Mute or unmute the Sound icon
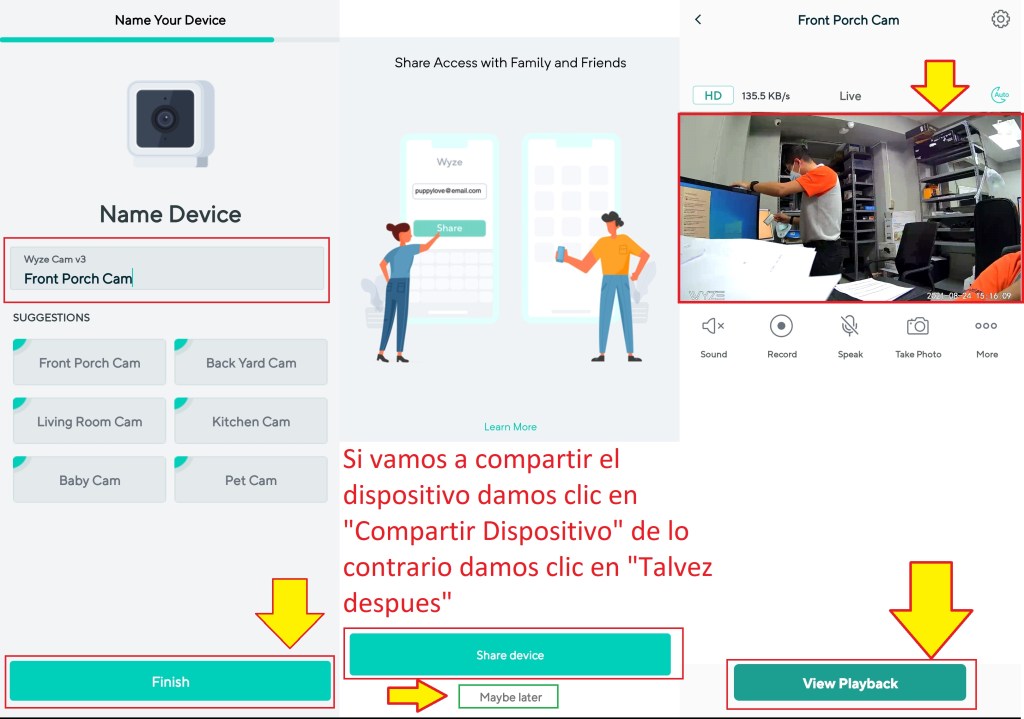 coord(713,327)
